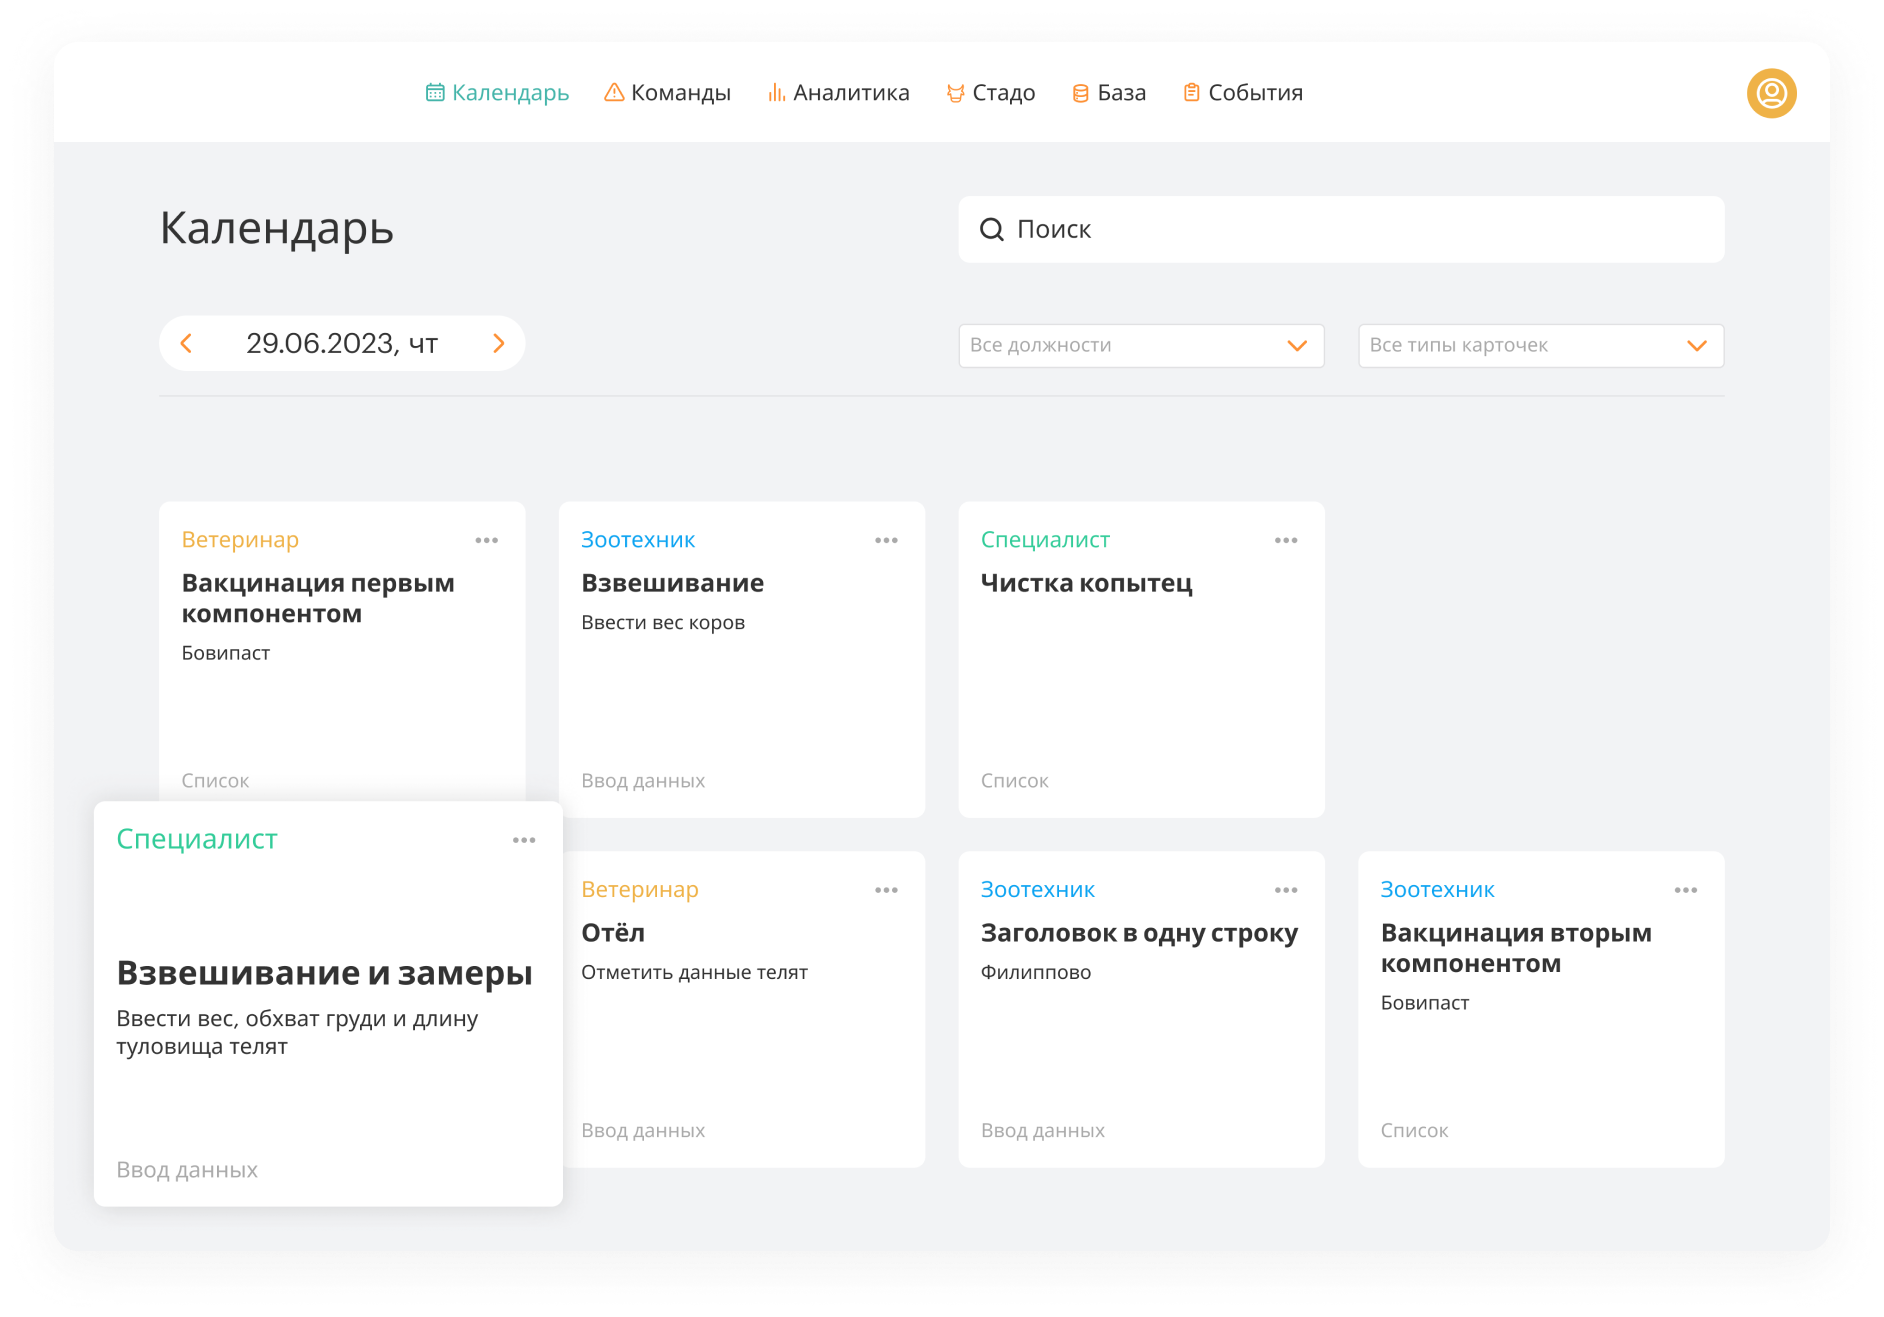1884x1317 pixels.
Task: Expand the Все должности dropdown
Action: tap(1141, 346)
